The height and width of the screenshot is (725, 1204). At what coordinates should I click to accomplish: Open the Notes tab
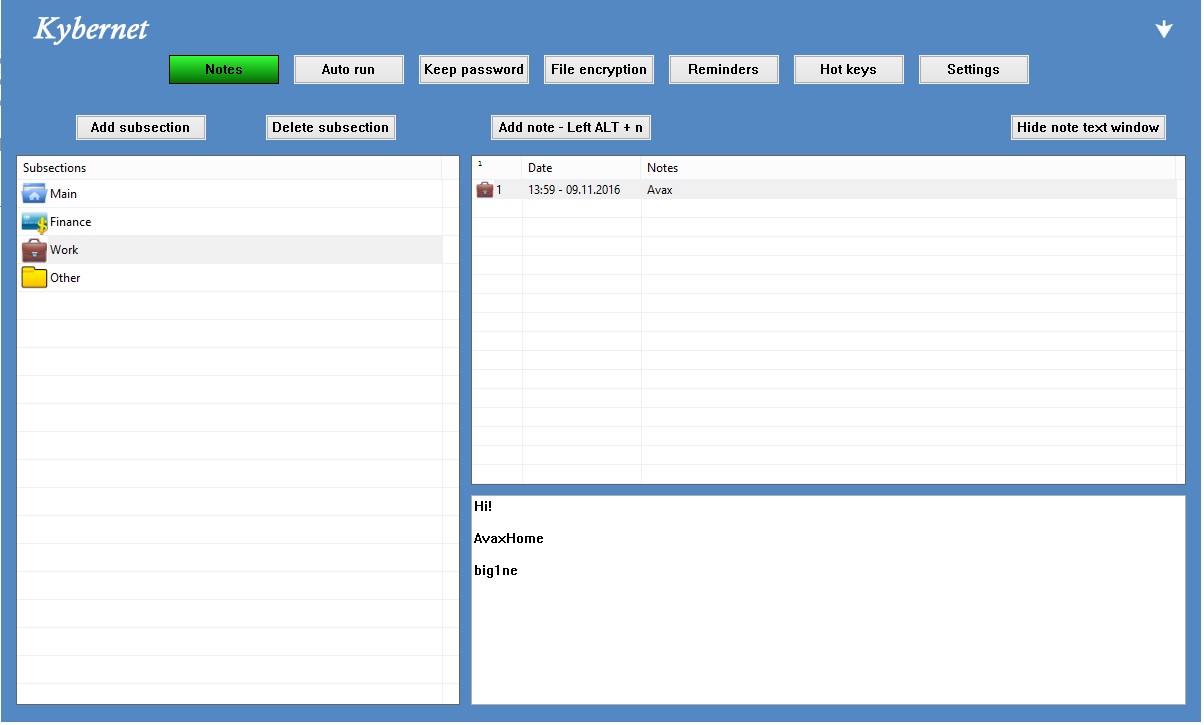coord(224,70)
